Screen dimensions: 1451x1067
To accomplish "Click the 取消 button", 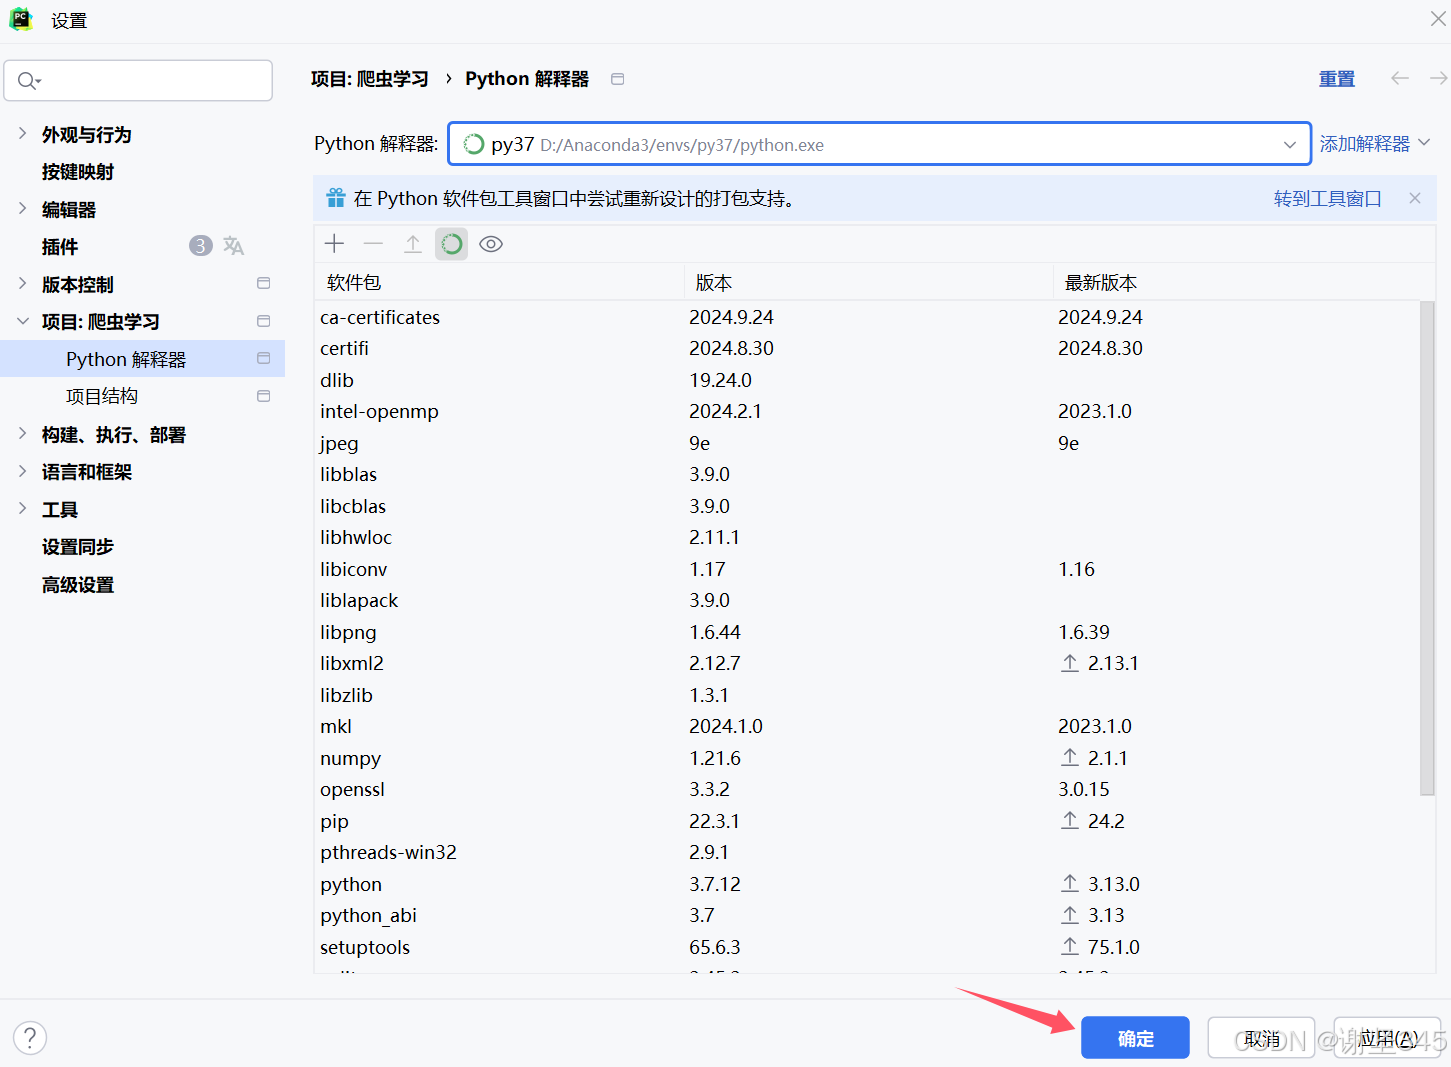I will pos(1261,1038).
